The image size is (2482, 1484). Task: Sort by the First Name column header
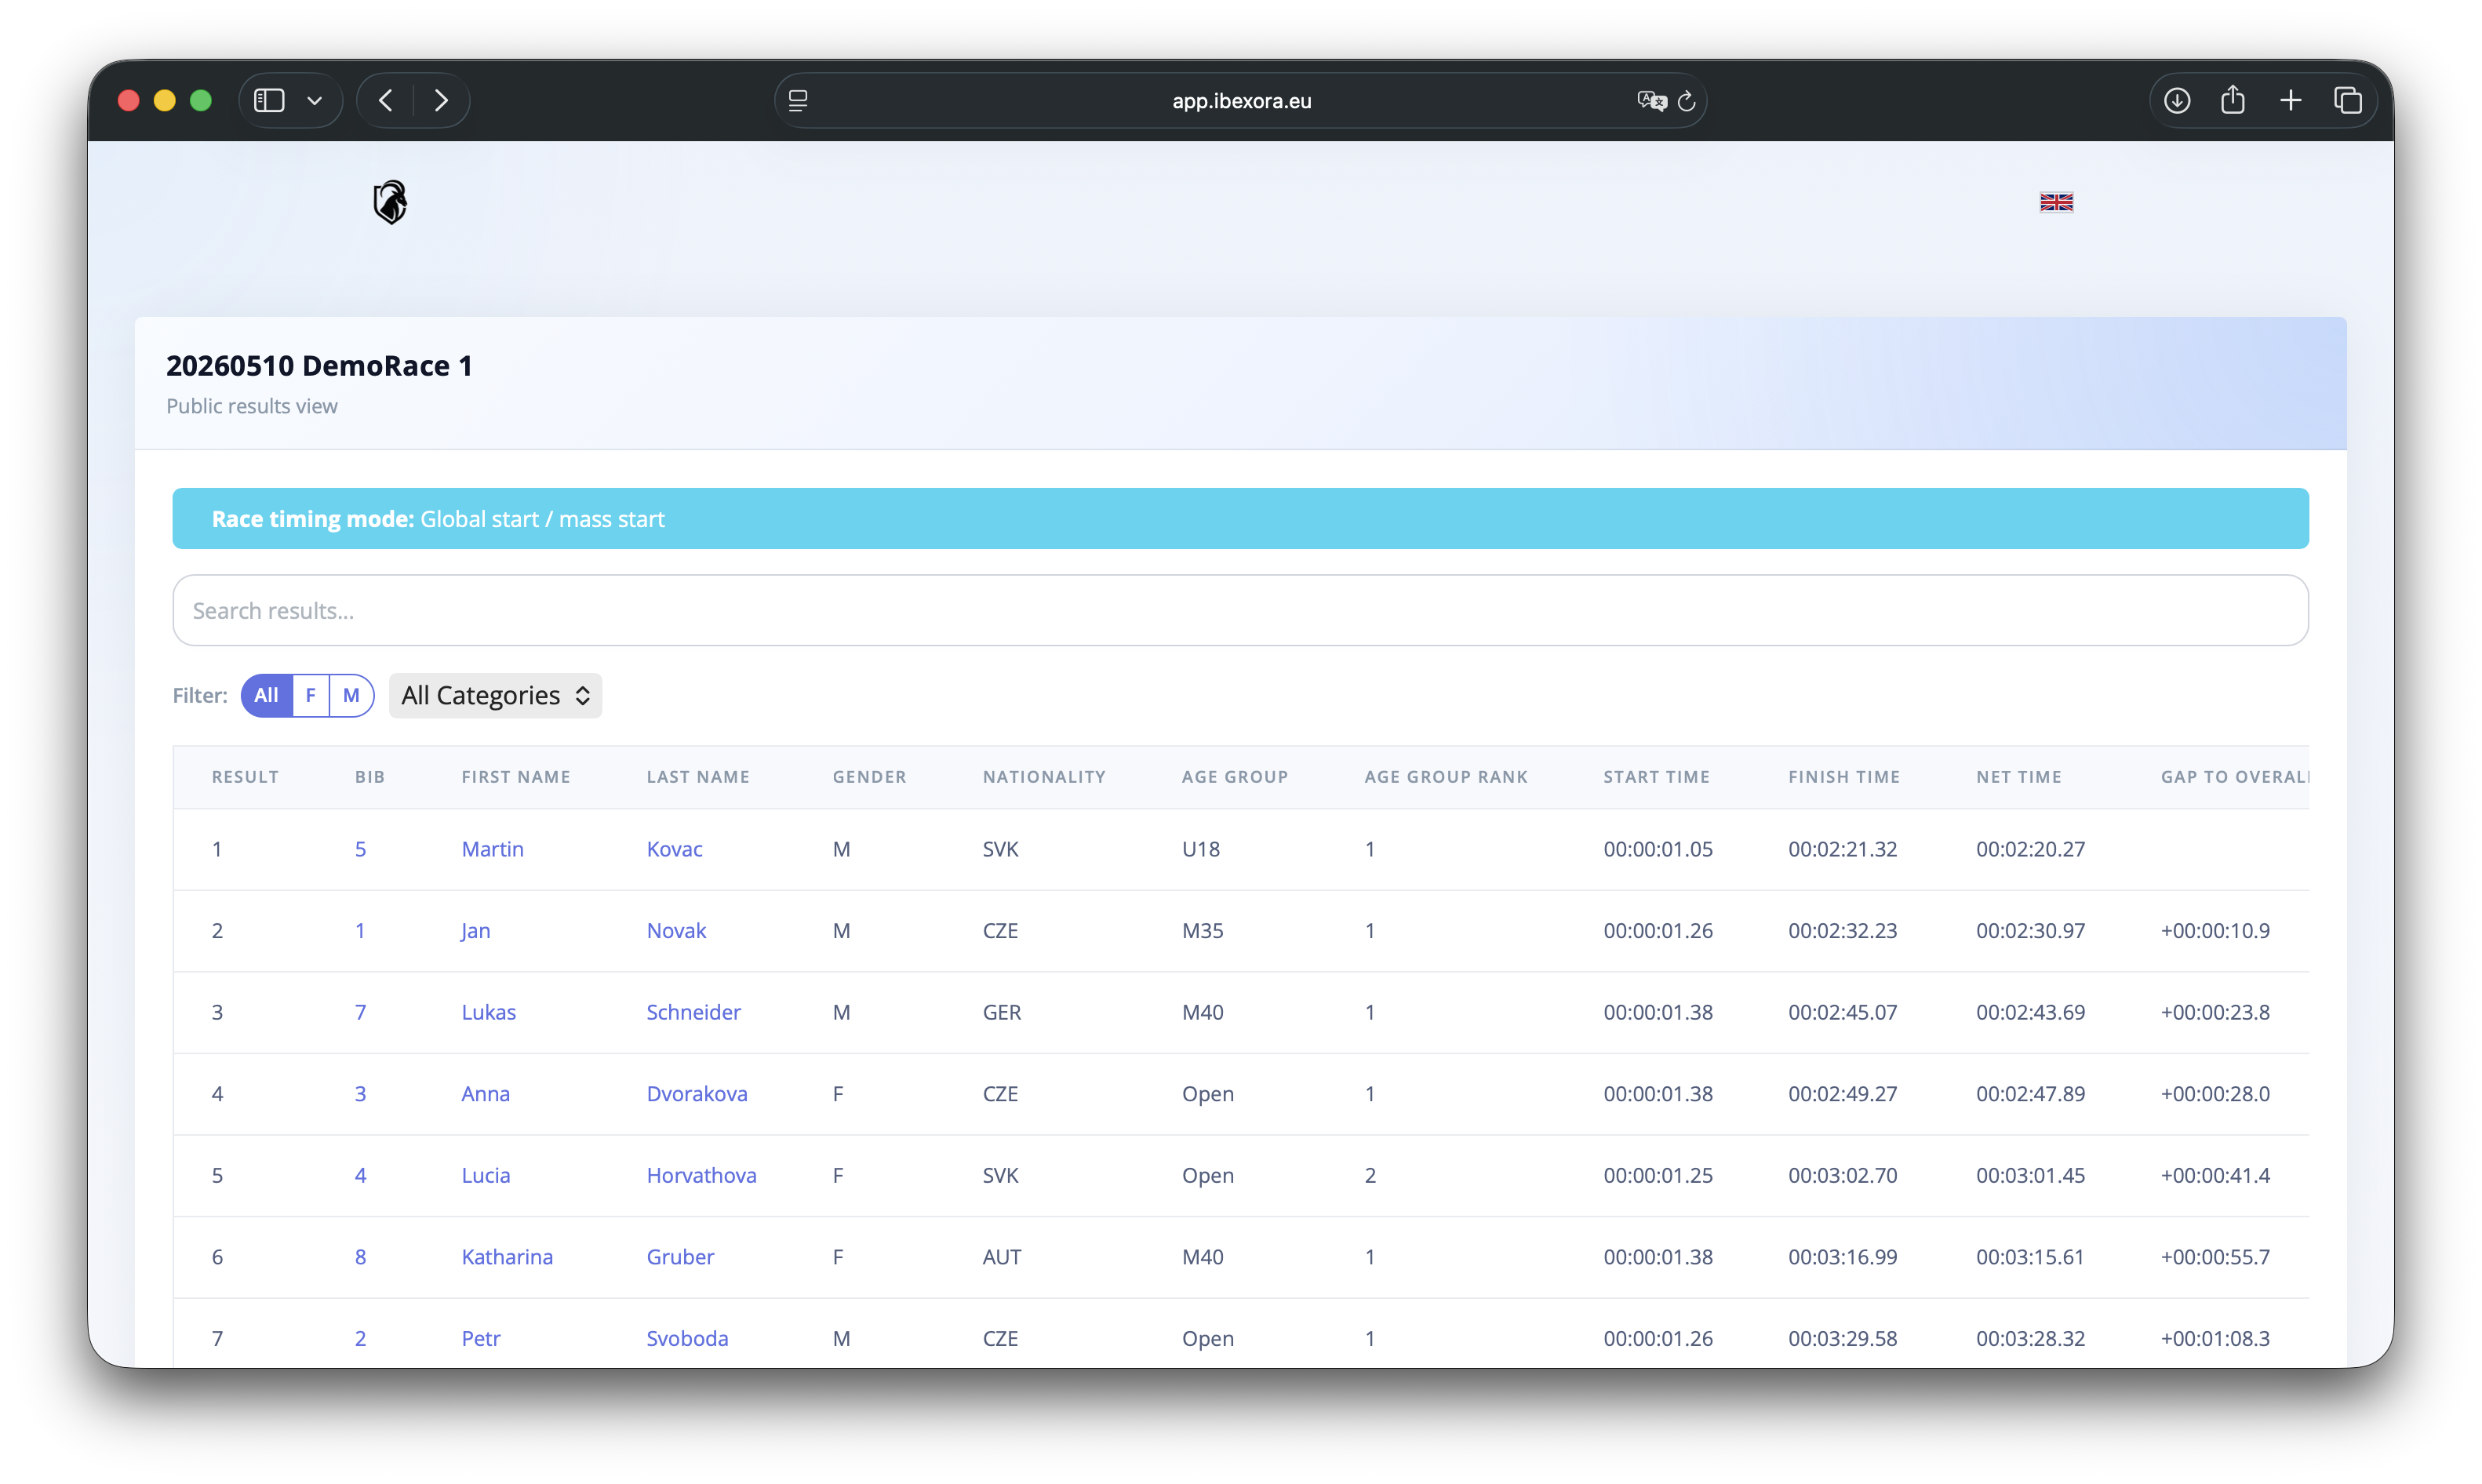pyautogui.click(x=516, y=777)
